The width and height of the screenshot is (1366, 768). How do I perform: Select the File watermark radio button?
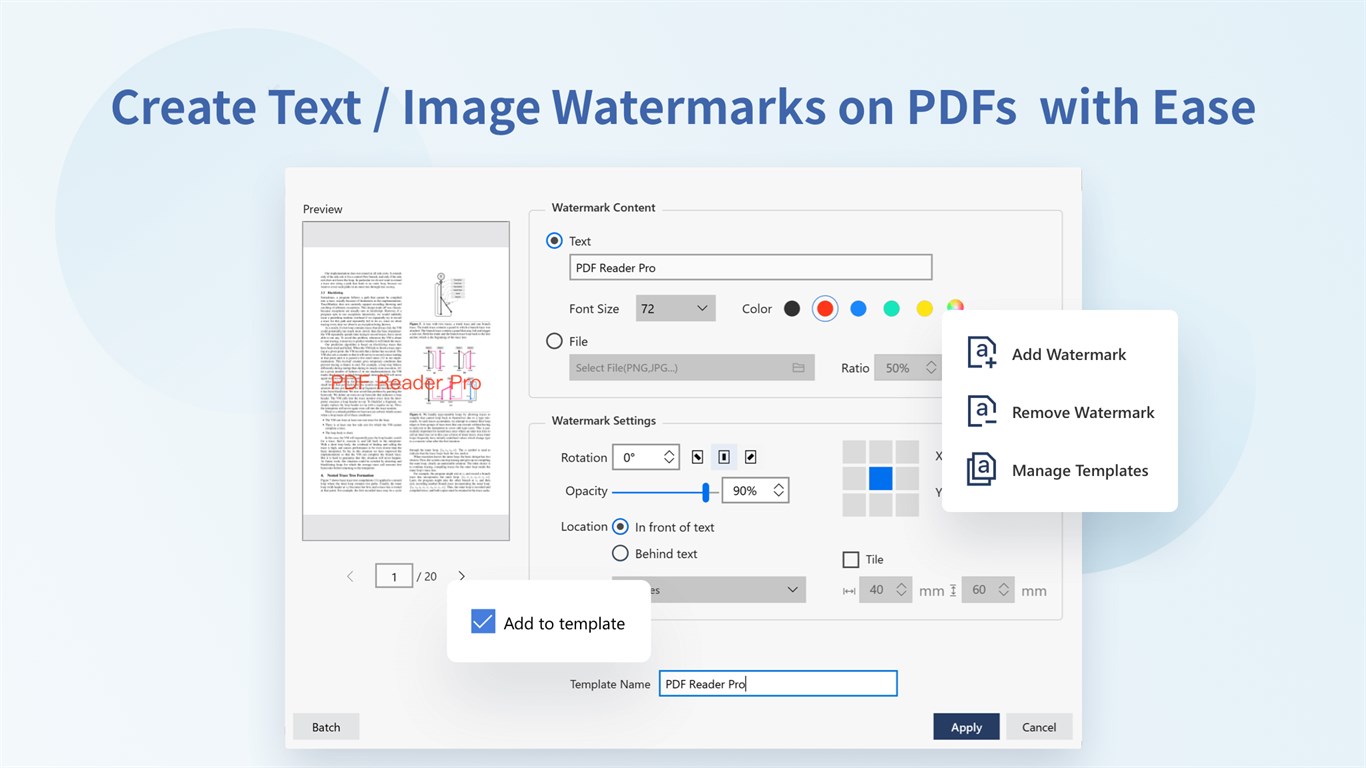pos(555,341)
